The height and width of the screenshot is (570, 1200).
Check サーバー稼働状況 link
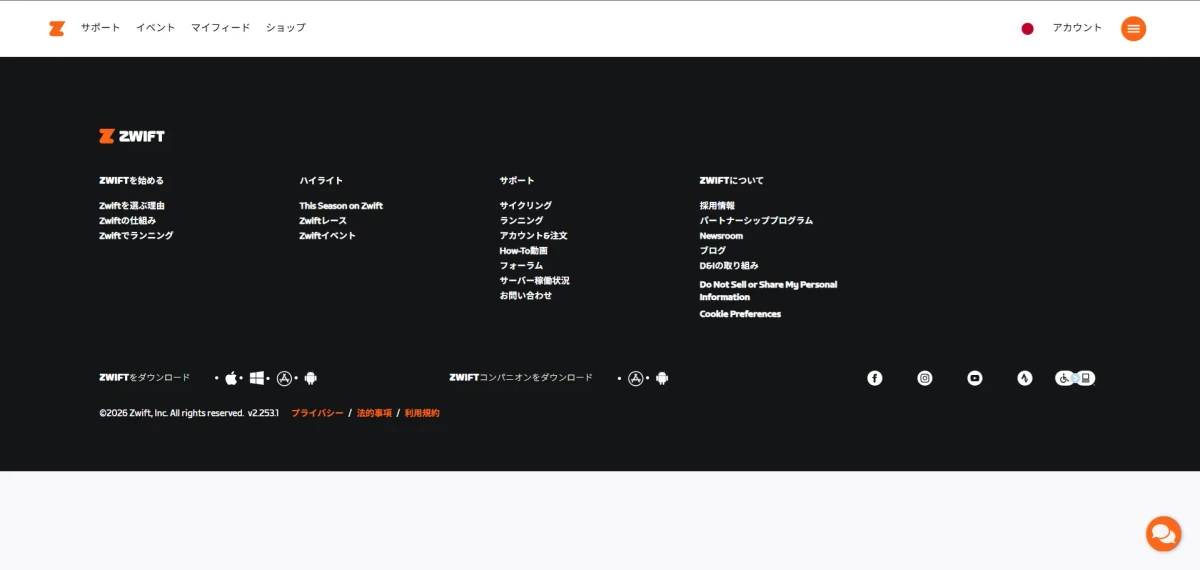pos(535,281)
